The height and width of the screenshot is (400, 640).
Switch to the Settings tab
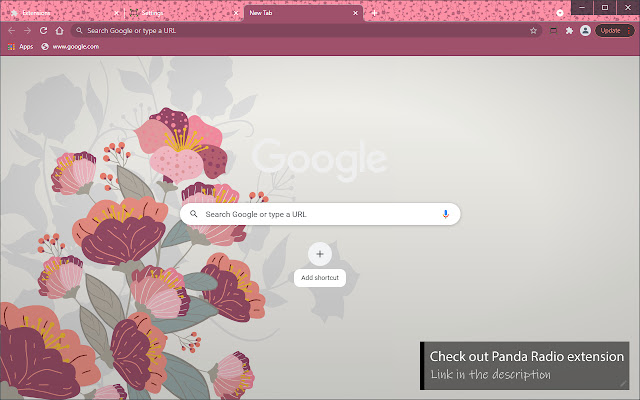(182, 13)
